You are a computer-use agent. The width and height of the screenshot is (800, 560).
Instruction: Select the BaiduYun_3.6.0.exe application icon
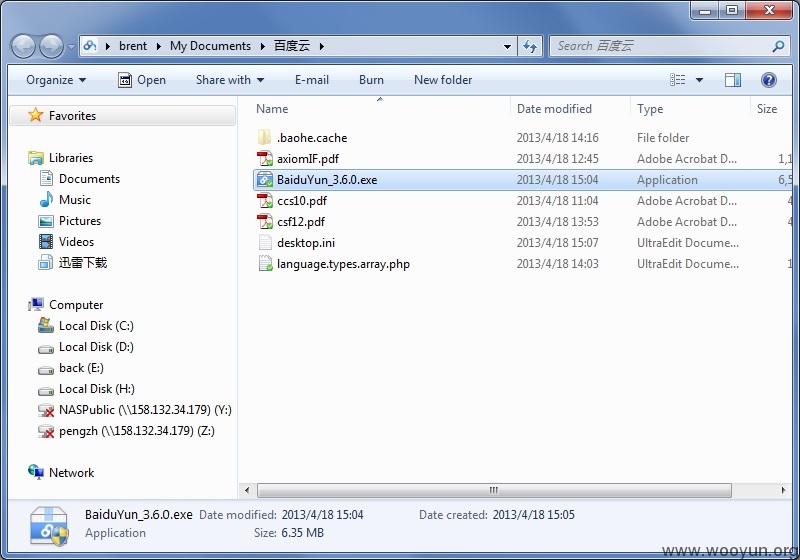[x=265, y=180]
